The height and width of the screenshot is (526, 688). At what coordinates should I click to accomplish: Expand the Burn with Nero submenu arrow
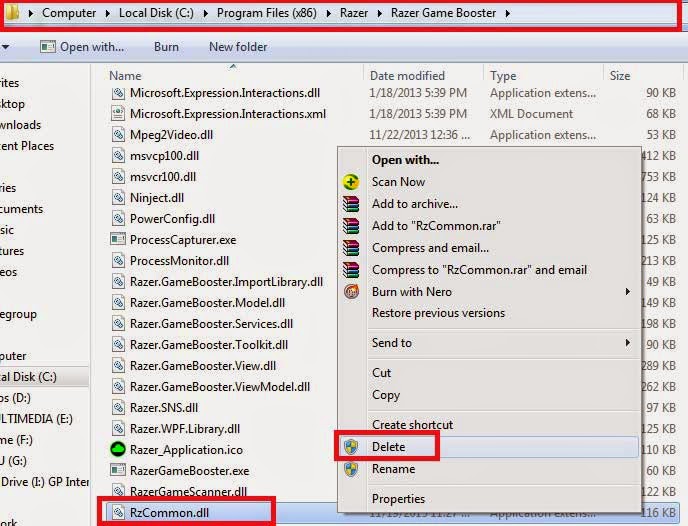[628, 292]
